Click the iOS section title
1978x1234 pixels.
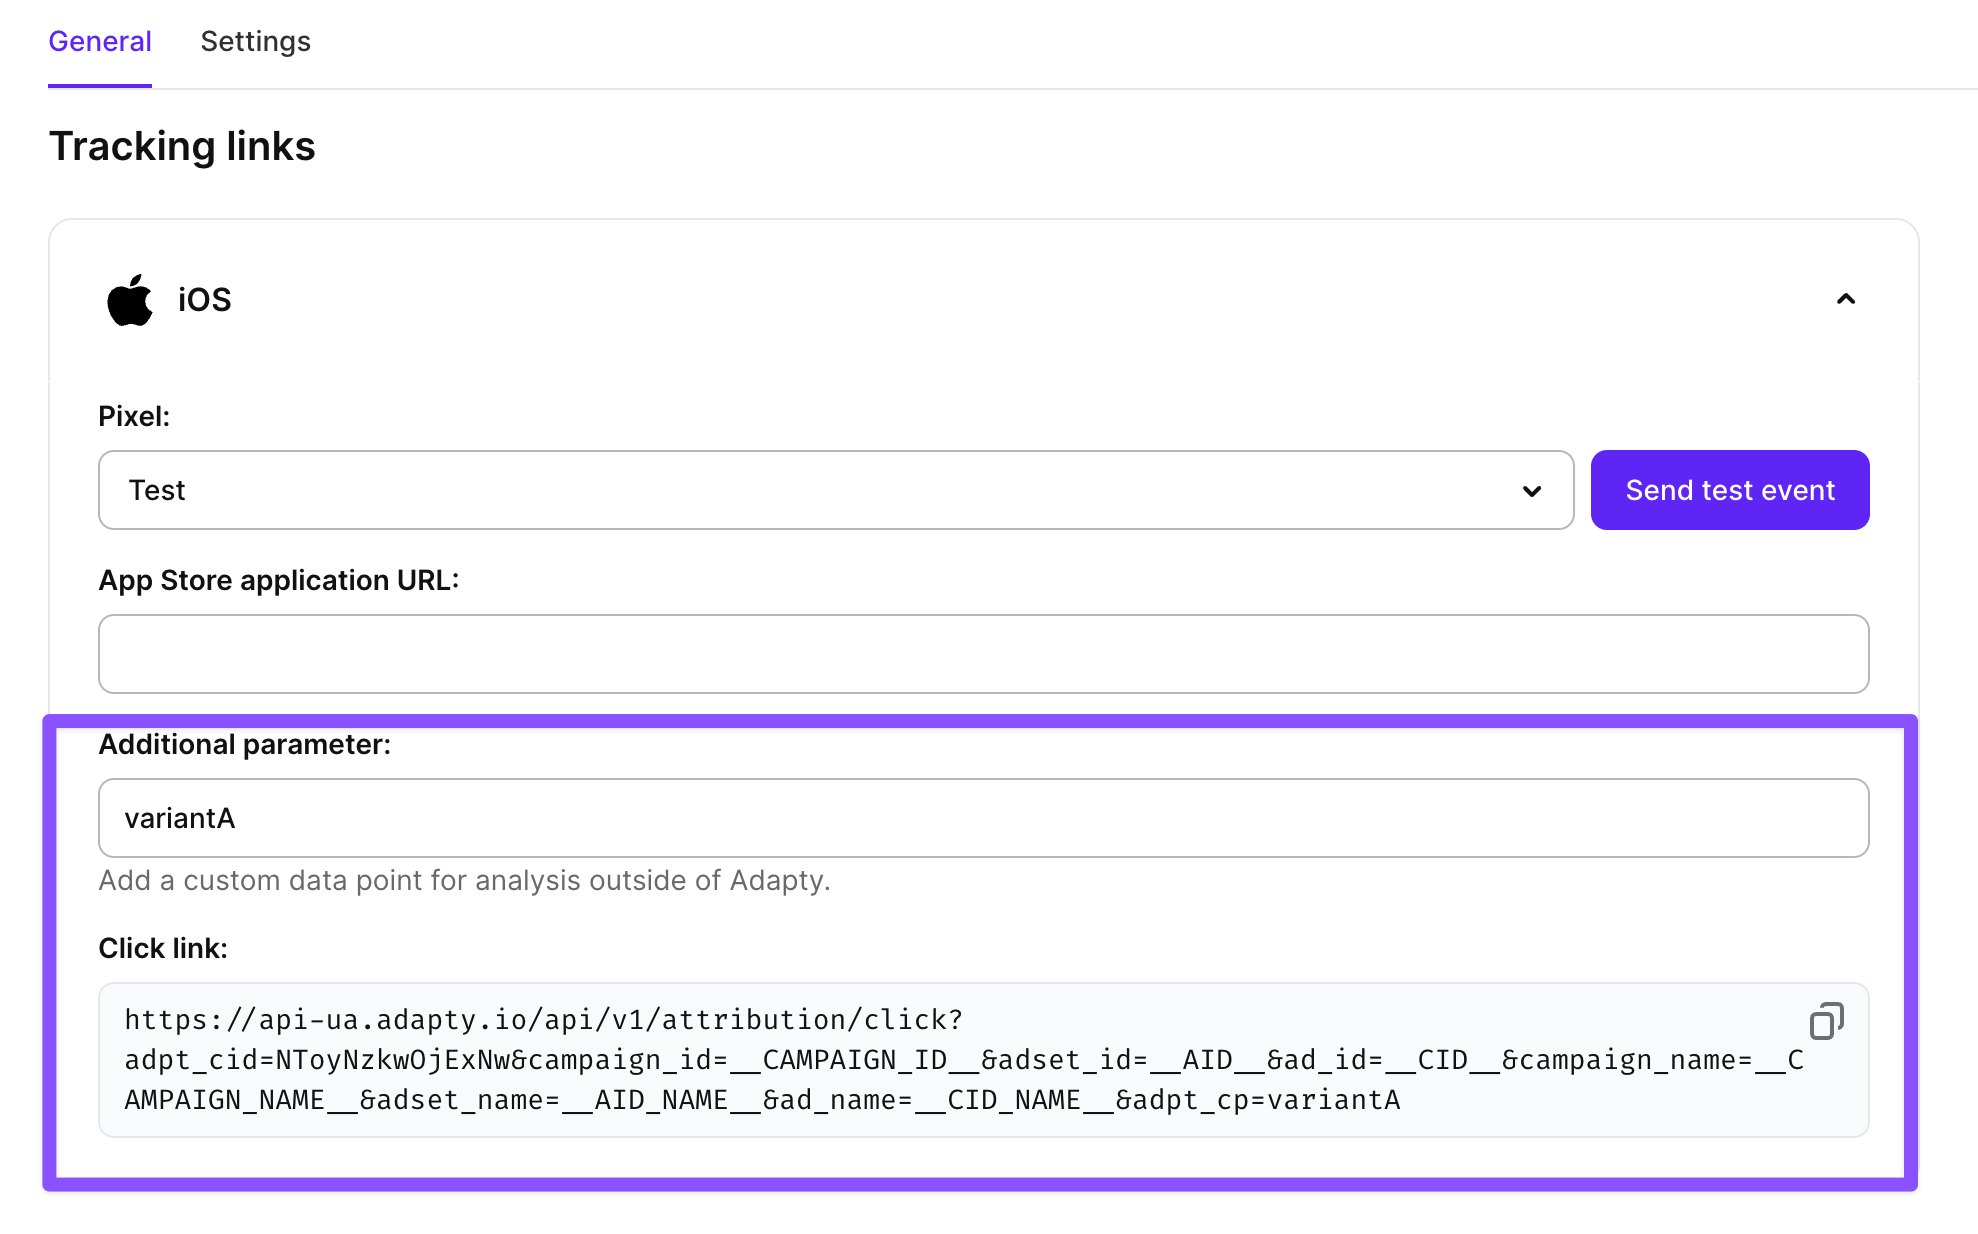204,300
